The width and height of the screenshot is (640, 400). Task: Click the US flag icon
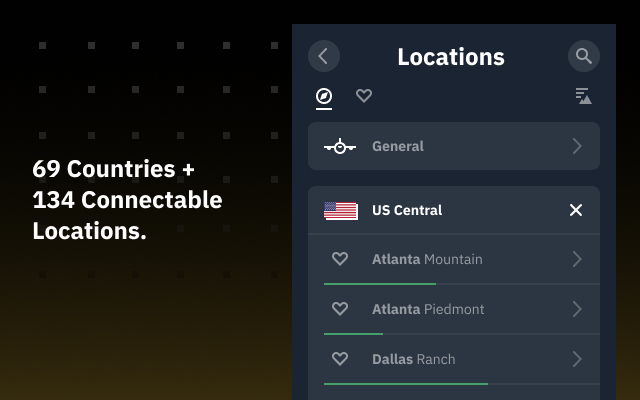click(x=341, y=210)
